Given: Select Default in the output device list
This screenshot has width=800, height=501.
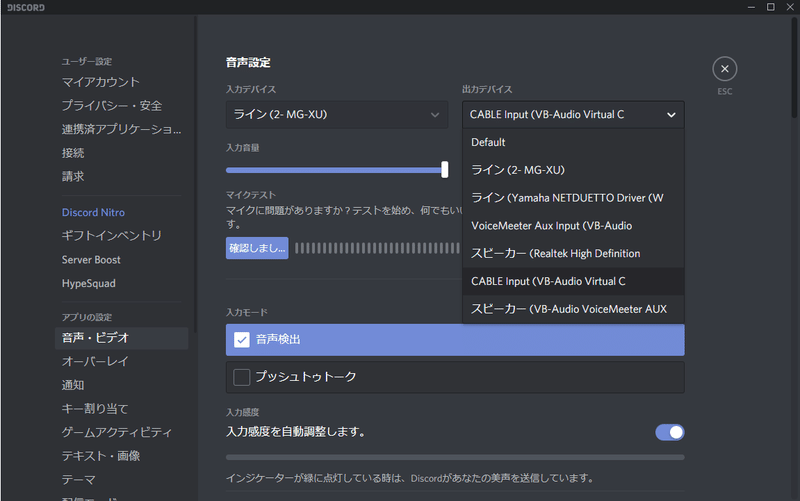Looking at the screenshot, I should pyautogui.click(x=573, y=142).
